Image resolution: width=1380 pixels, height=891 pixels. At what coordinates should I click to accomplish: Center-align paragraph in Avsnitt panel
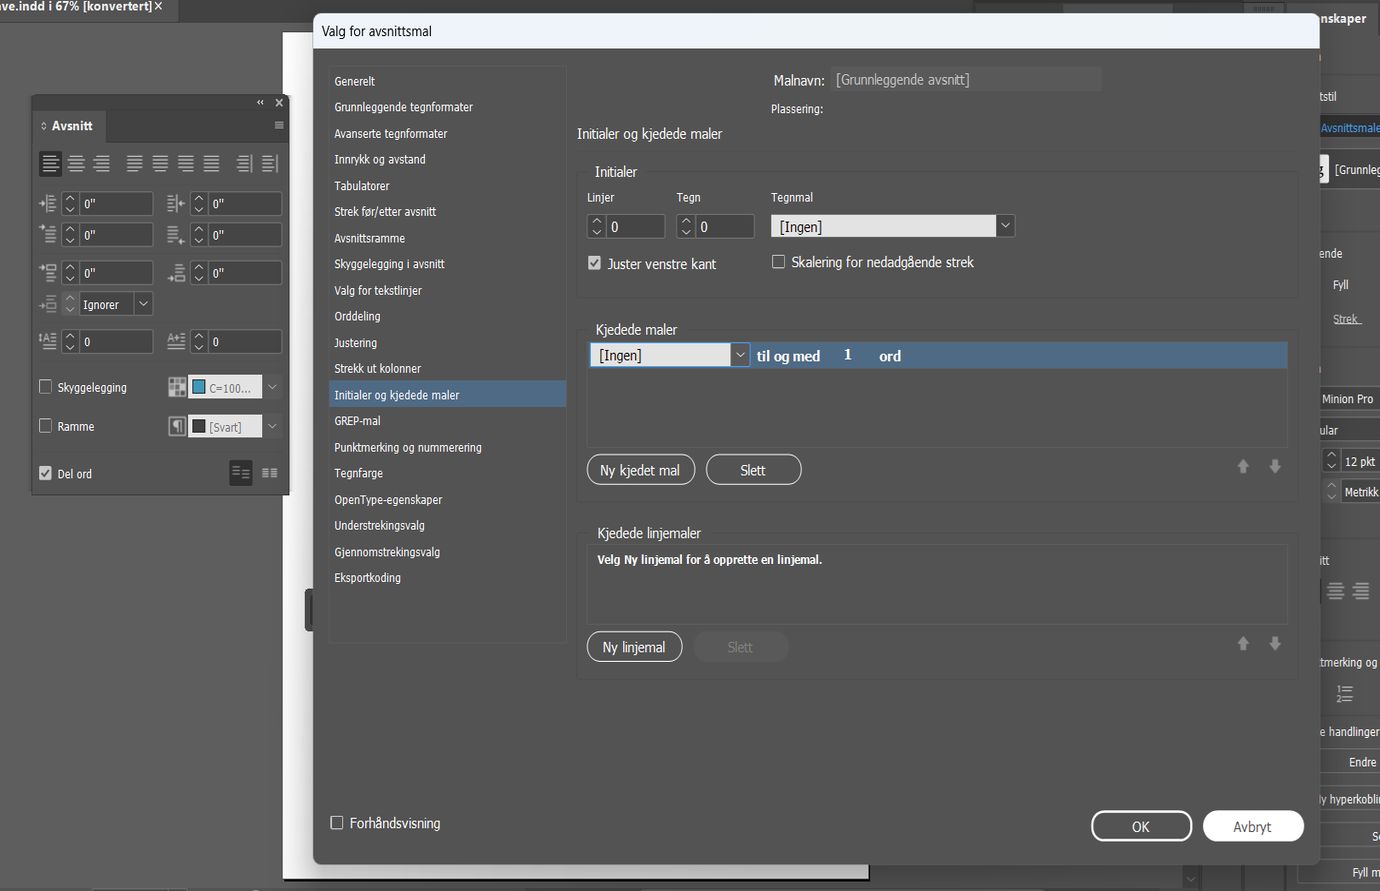76,164
